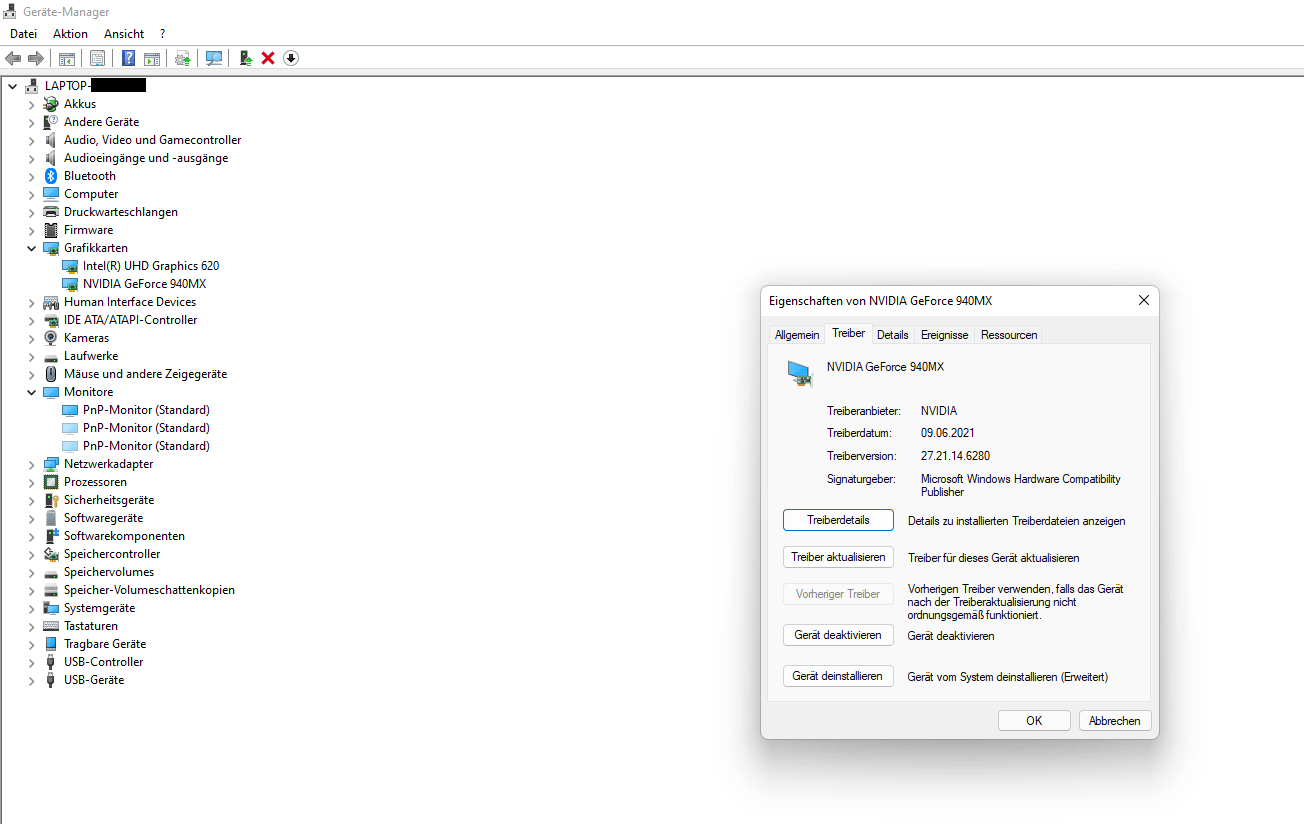Image resolution: width=1304 pixels, height=824 pixels.
Task: Select the Tragbare Geräte entry
Action: pos(105,644)
